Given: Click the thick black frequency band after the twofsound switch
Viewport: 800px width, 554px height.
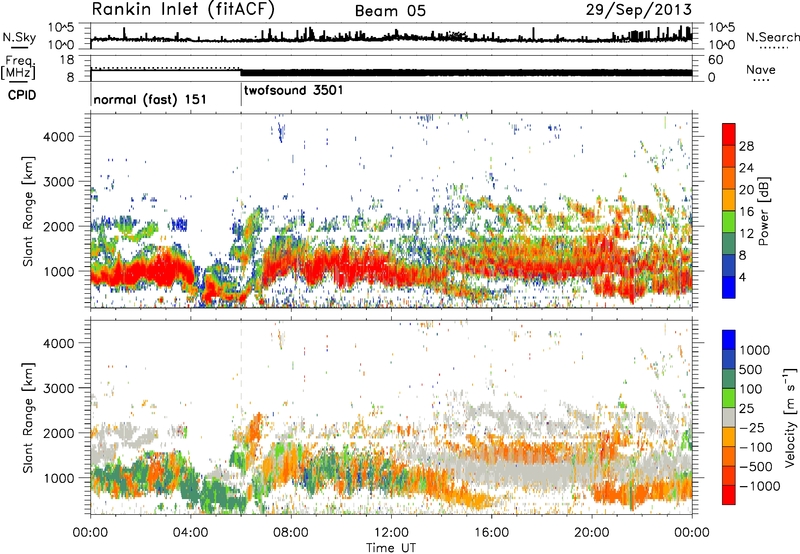Looking at the screenshot, I should coord(466,72).
